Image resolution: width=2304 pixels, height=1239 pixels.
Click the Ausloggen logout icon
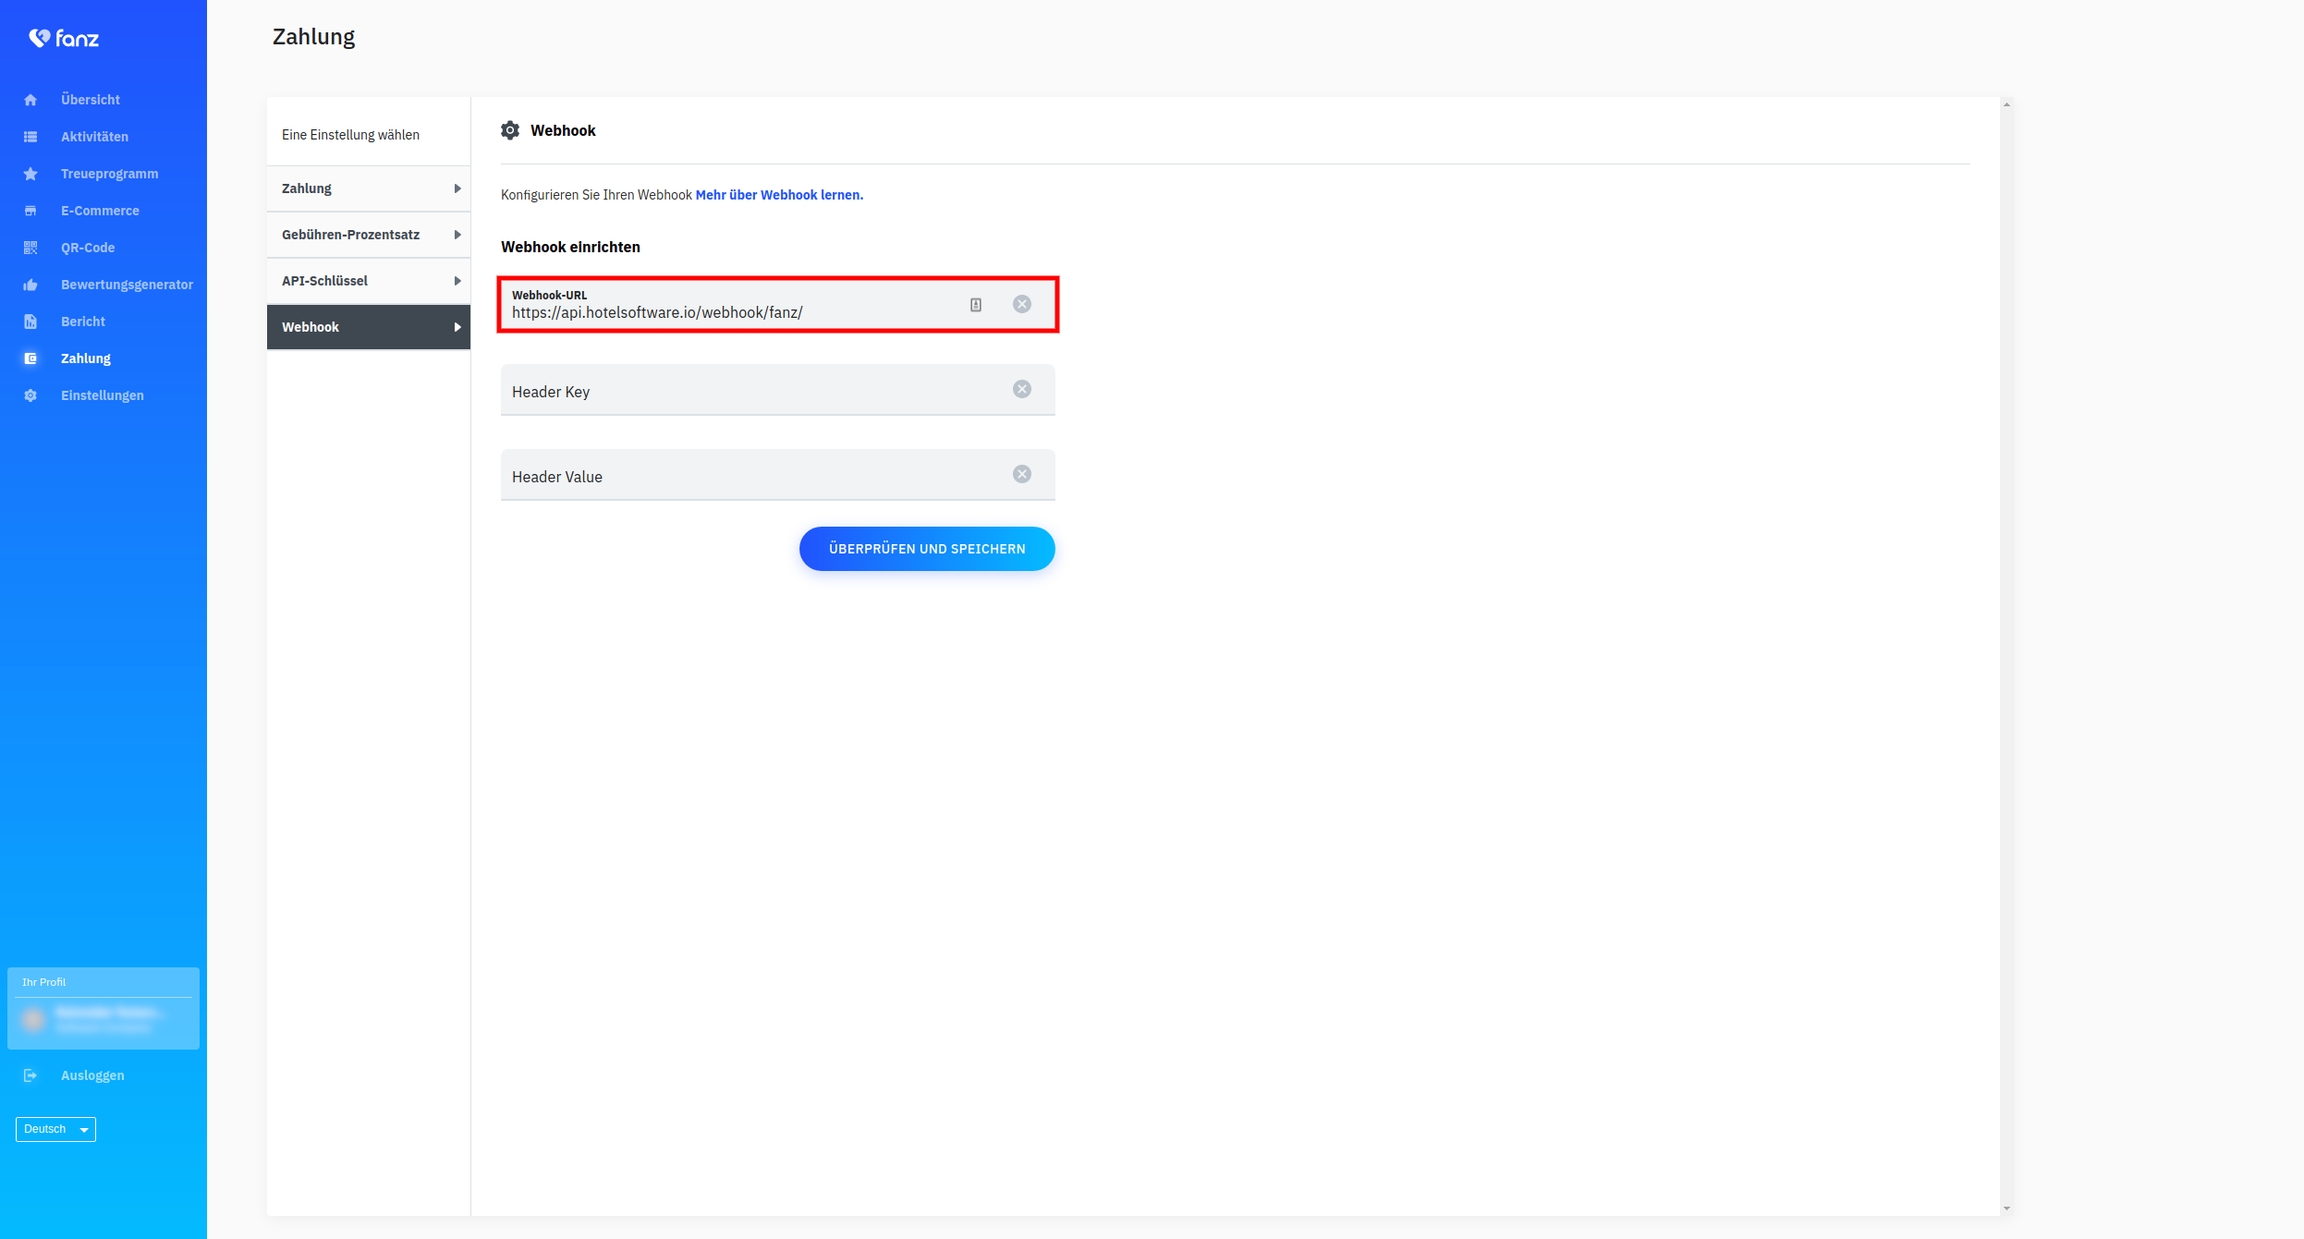[30, 1076]
